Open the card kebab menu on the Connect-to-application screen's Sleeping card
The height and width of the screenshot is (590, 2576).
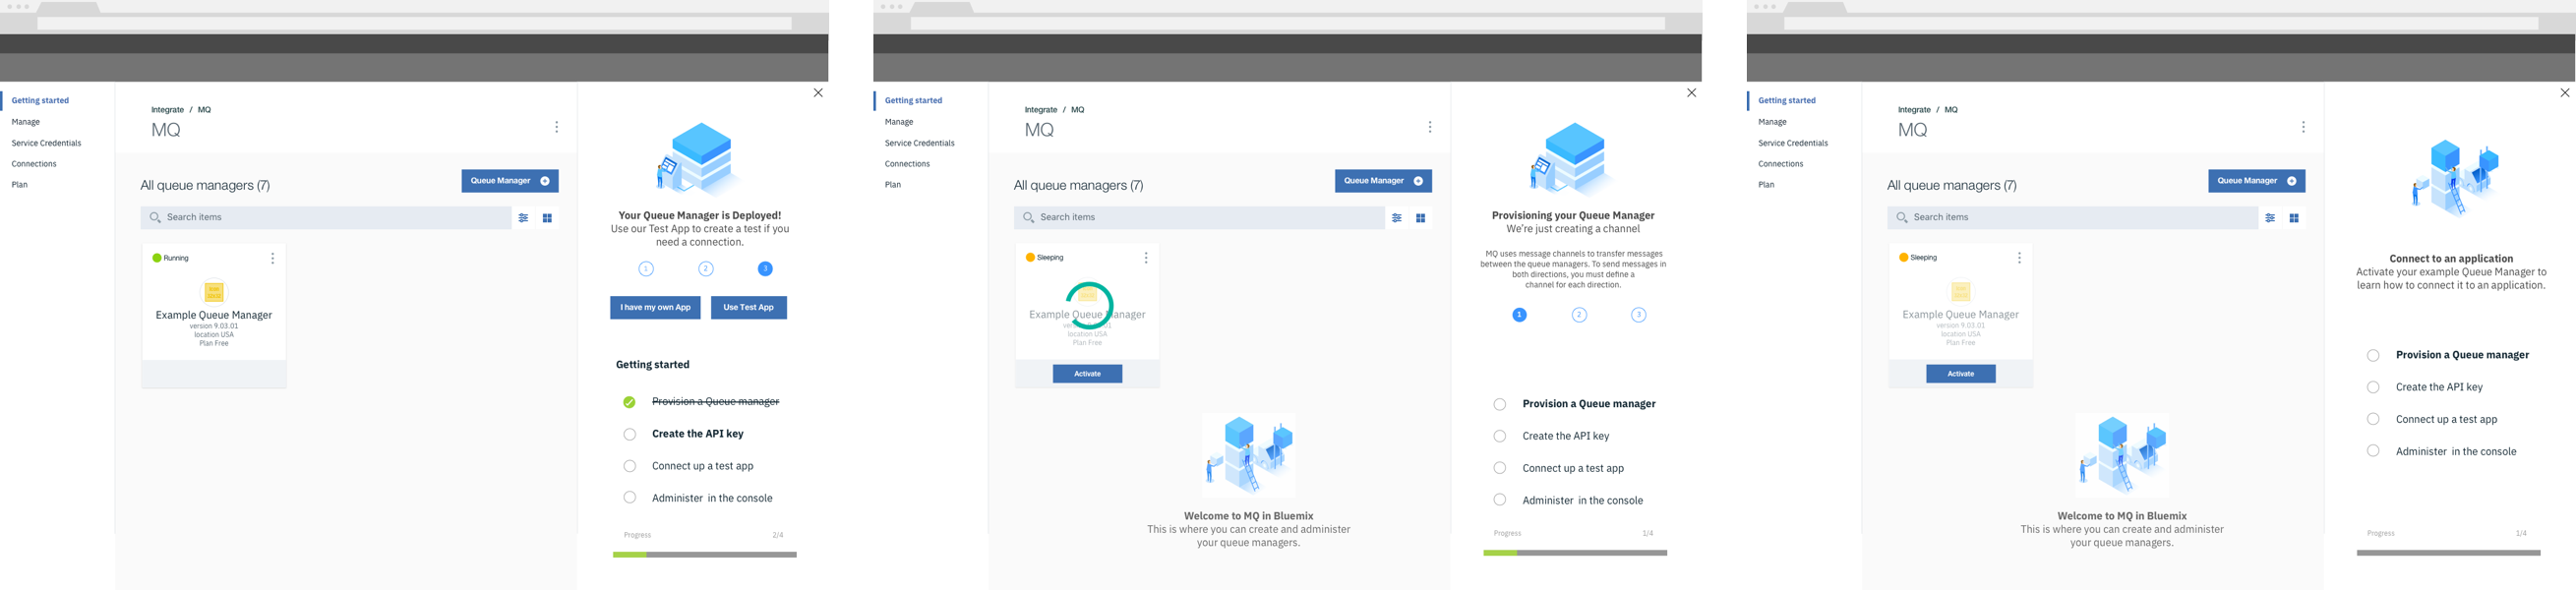click(x=2019, y=258)
